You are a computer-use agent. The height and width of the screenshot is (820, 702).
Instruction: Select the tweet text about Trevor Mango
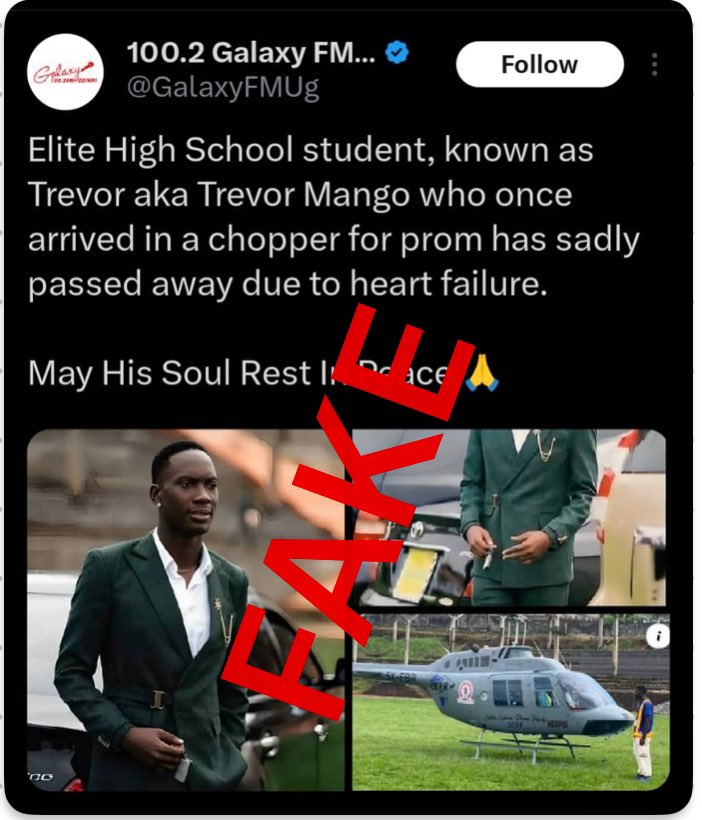coord(334,217)
